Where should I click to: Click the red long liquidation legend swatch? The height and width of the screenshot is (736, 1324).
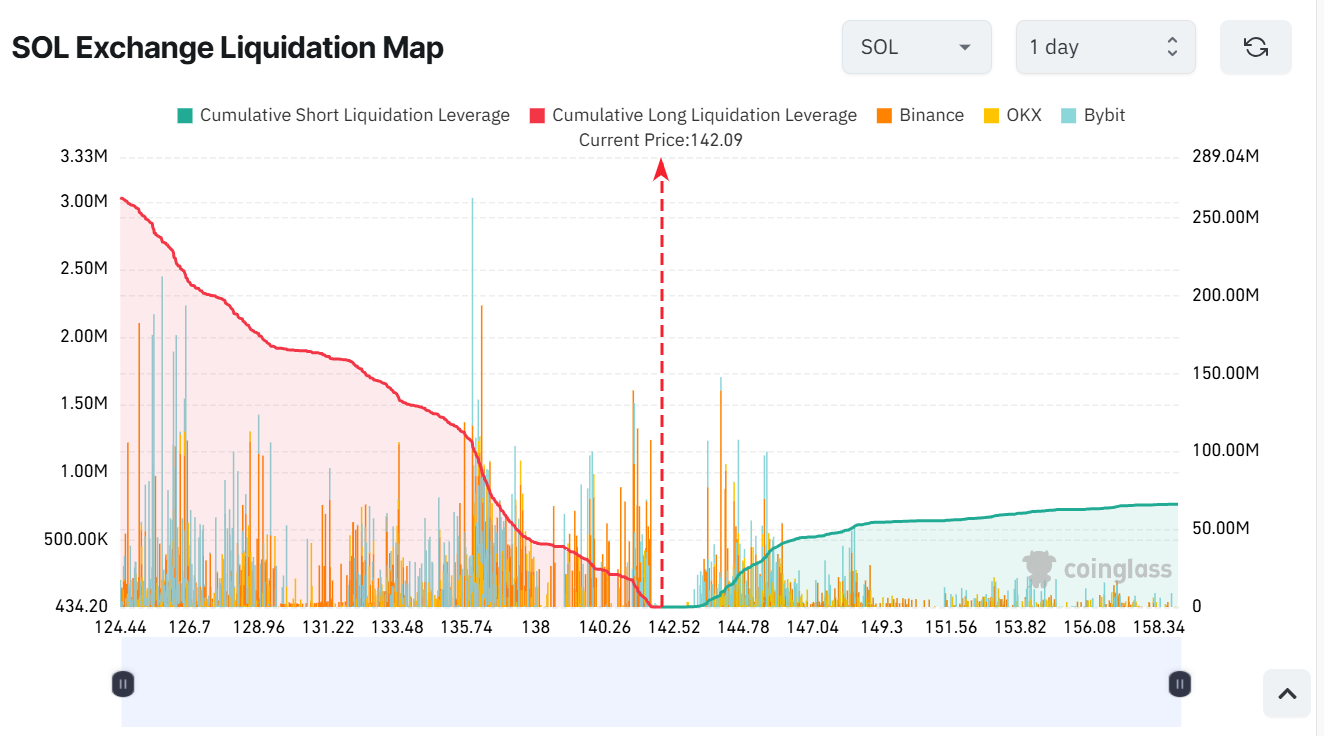[x=537, y=115]
